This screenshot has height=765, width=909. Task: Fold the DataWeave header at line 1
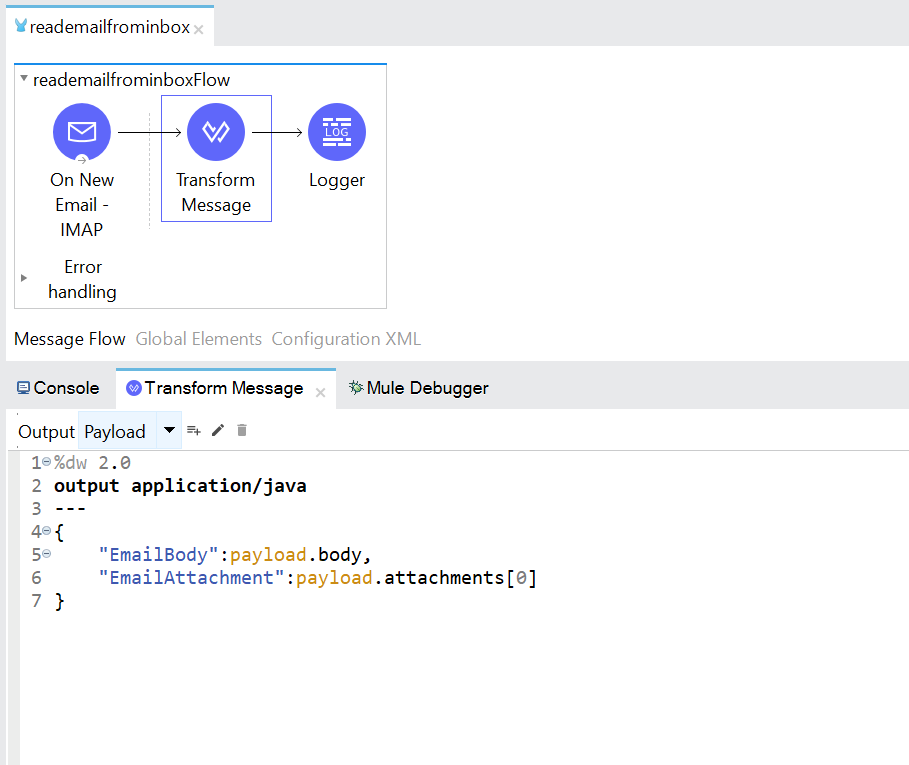(x=46, y=462)
